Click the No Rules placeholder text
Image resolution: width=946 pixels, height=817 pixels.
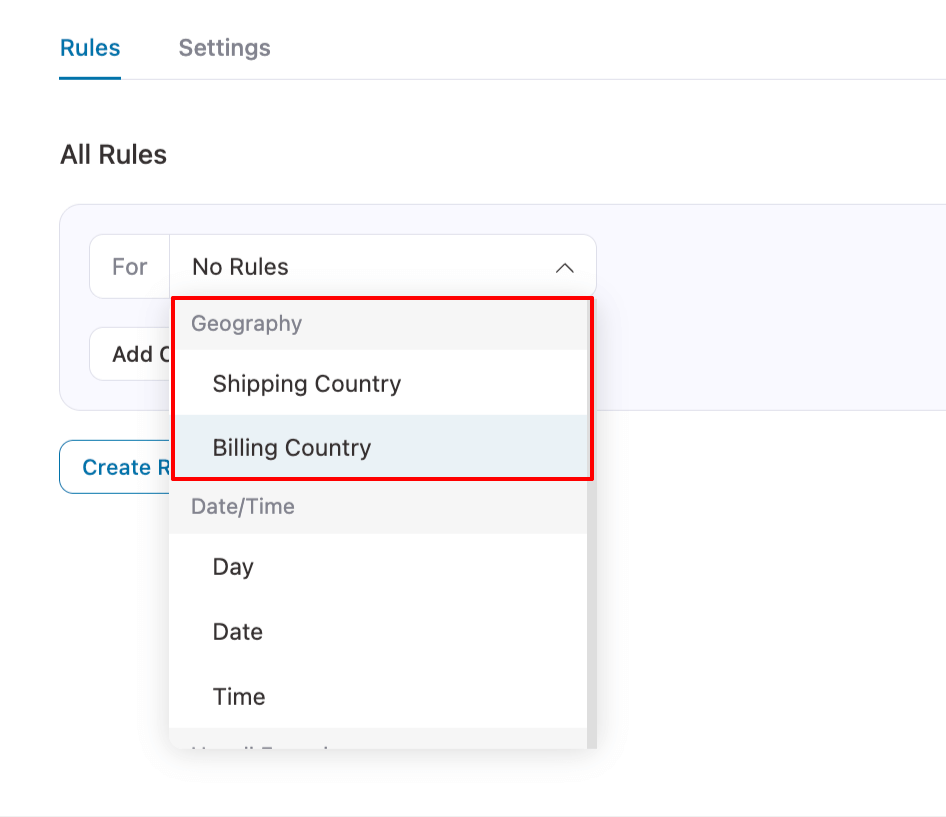pos(240,267)
